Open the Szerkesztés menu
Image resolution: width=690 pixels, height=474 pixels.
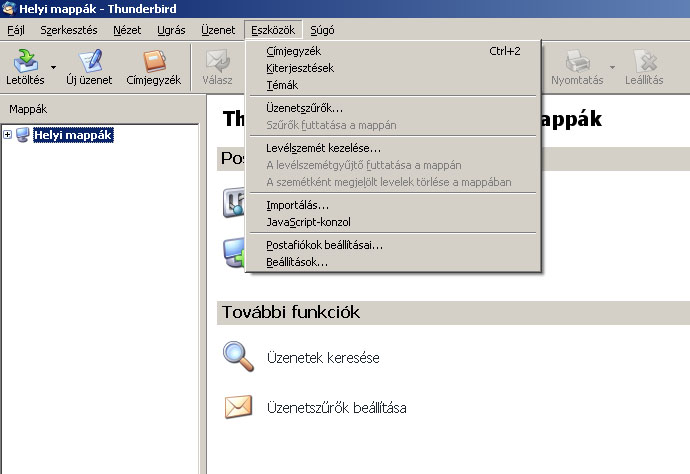[69, 30]
